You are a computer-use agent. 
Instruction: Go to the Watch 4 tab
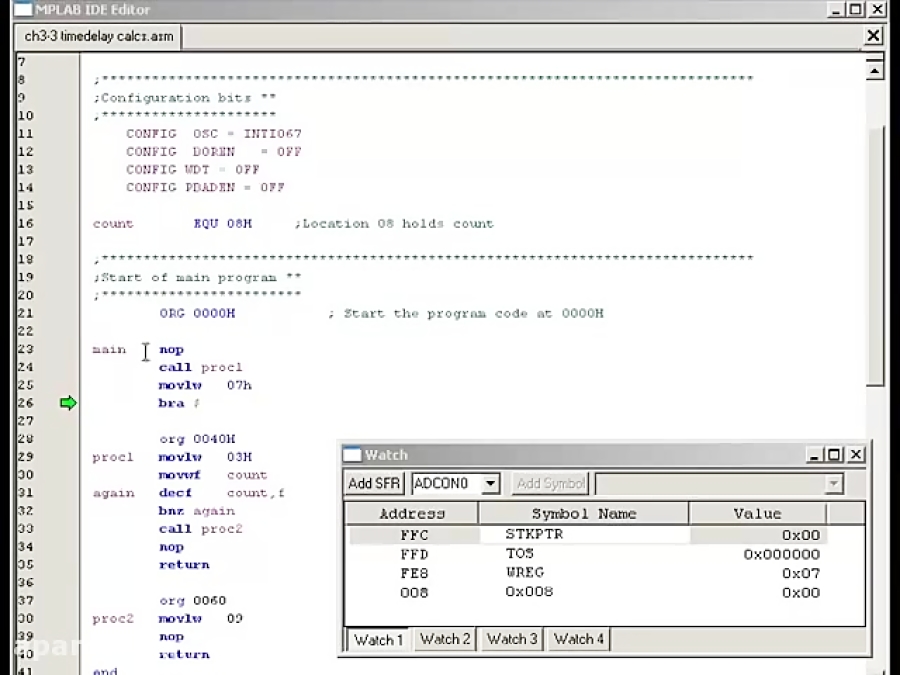[579, 639]
